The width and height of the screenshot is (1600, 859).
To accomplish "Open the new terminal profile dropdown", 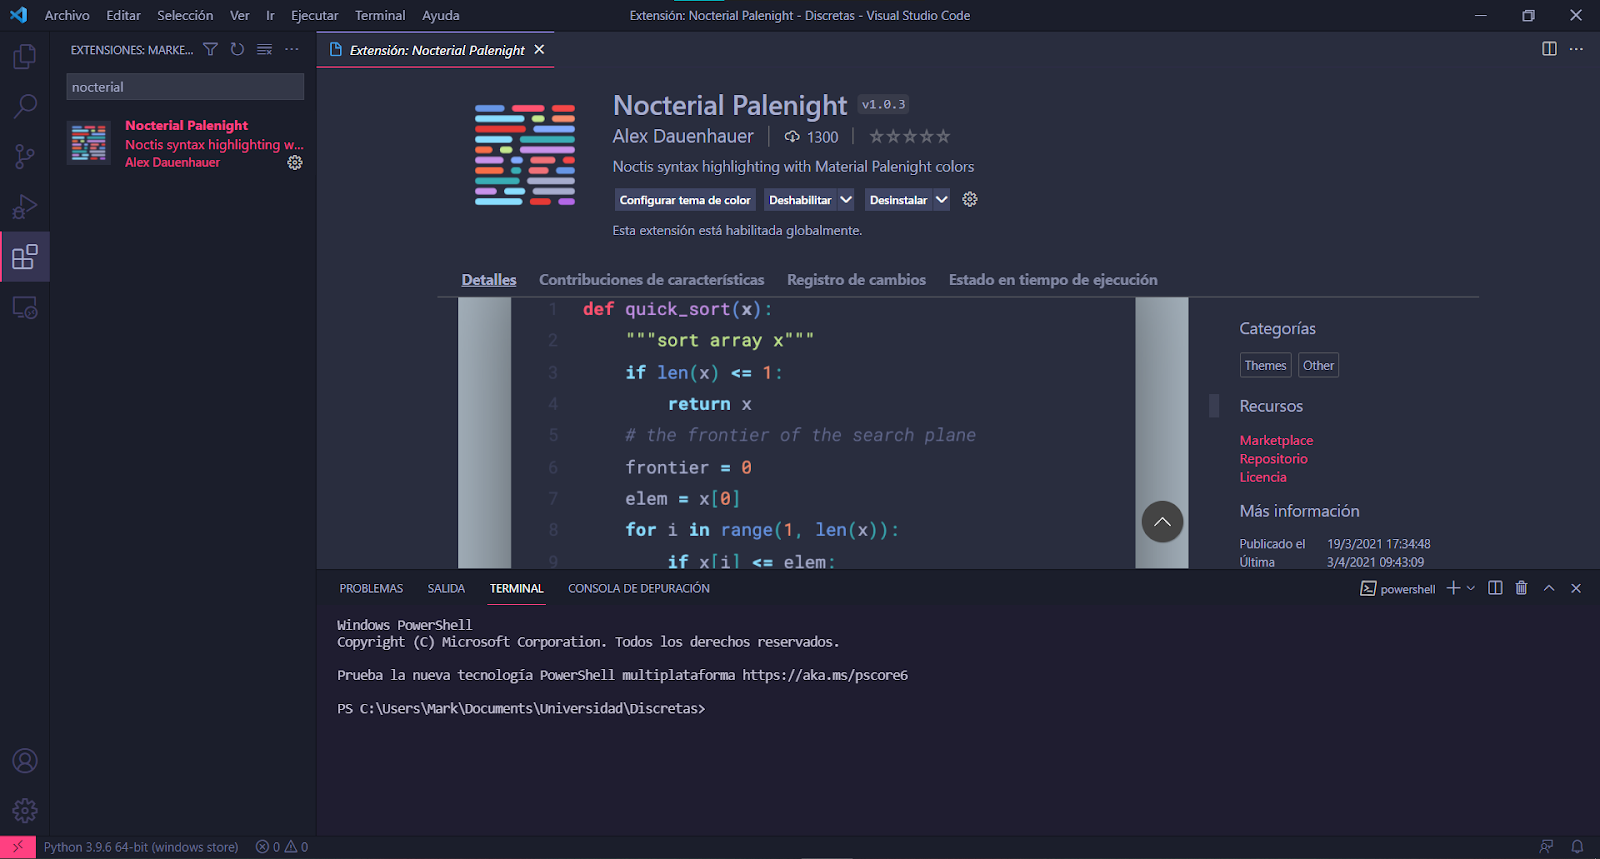I will 1470,588.
